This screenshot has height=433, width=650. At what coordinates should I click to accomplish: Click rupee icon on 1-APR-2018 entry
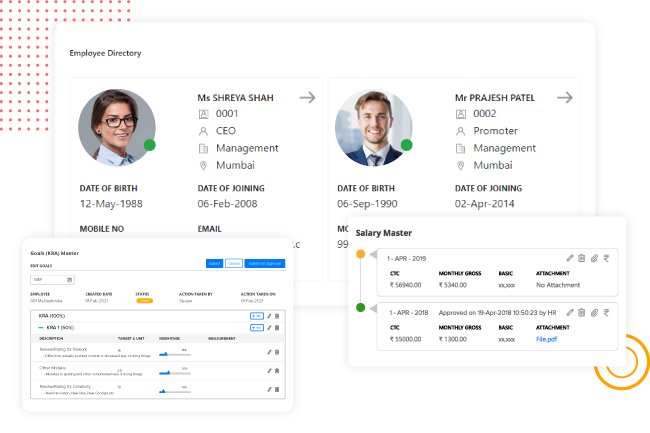(x=608, y=312)
